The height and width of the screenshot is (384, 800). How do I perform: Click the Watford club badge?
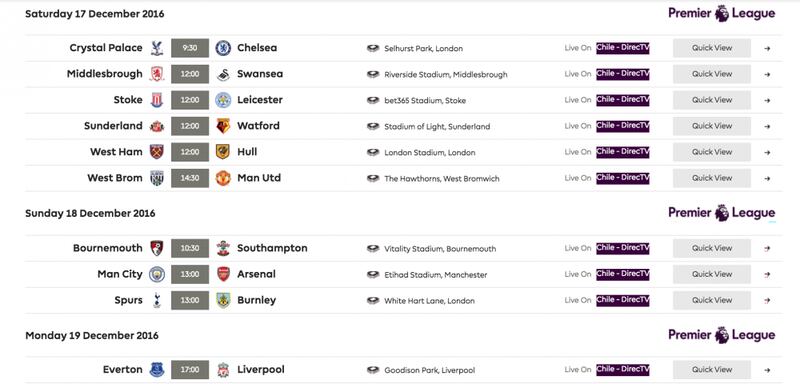[223, 126]
